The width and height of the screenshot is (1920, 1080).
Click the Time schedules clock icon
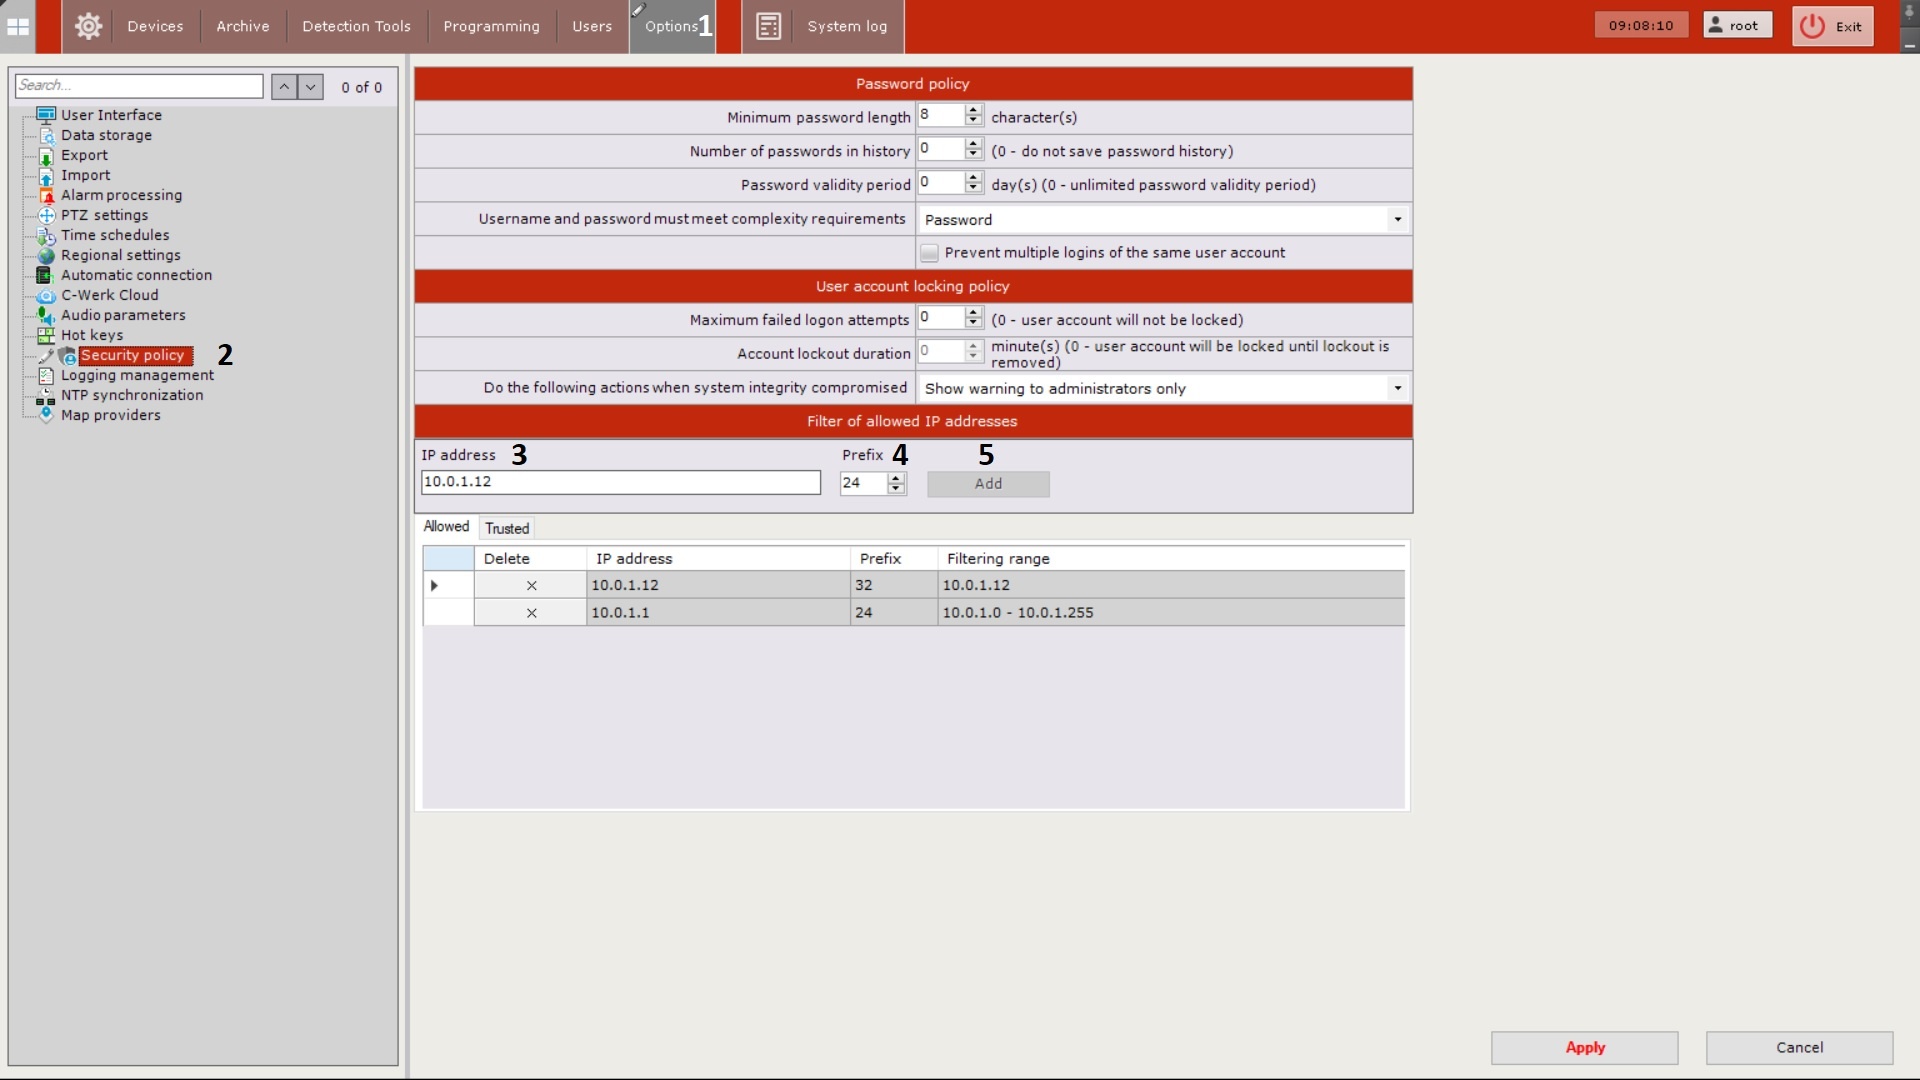pos(46,236)
